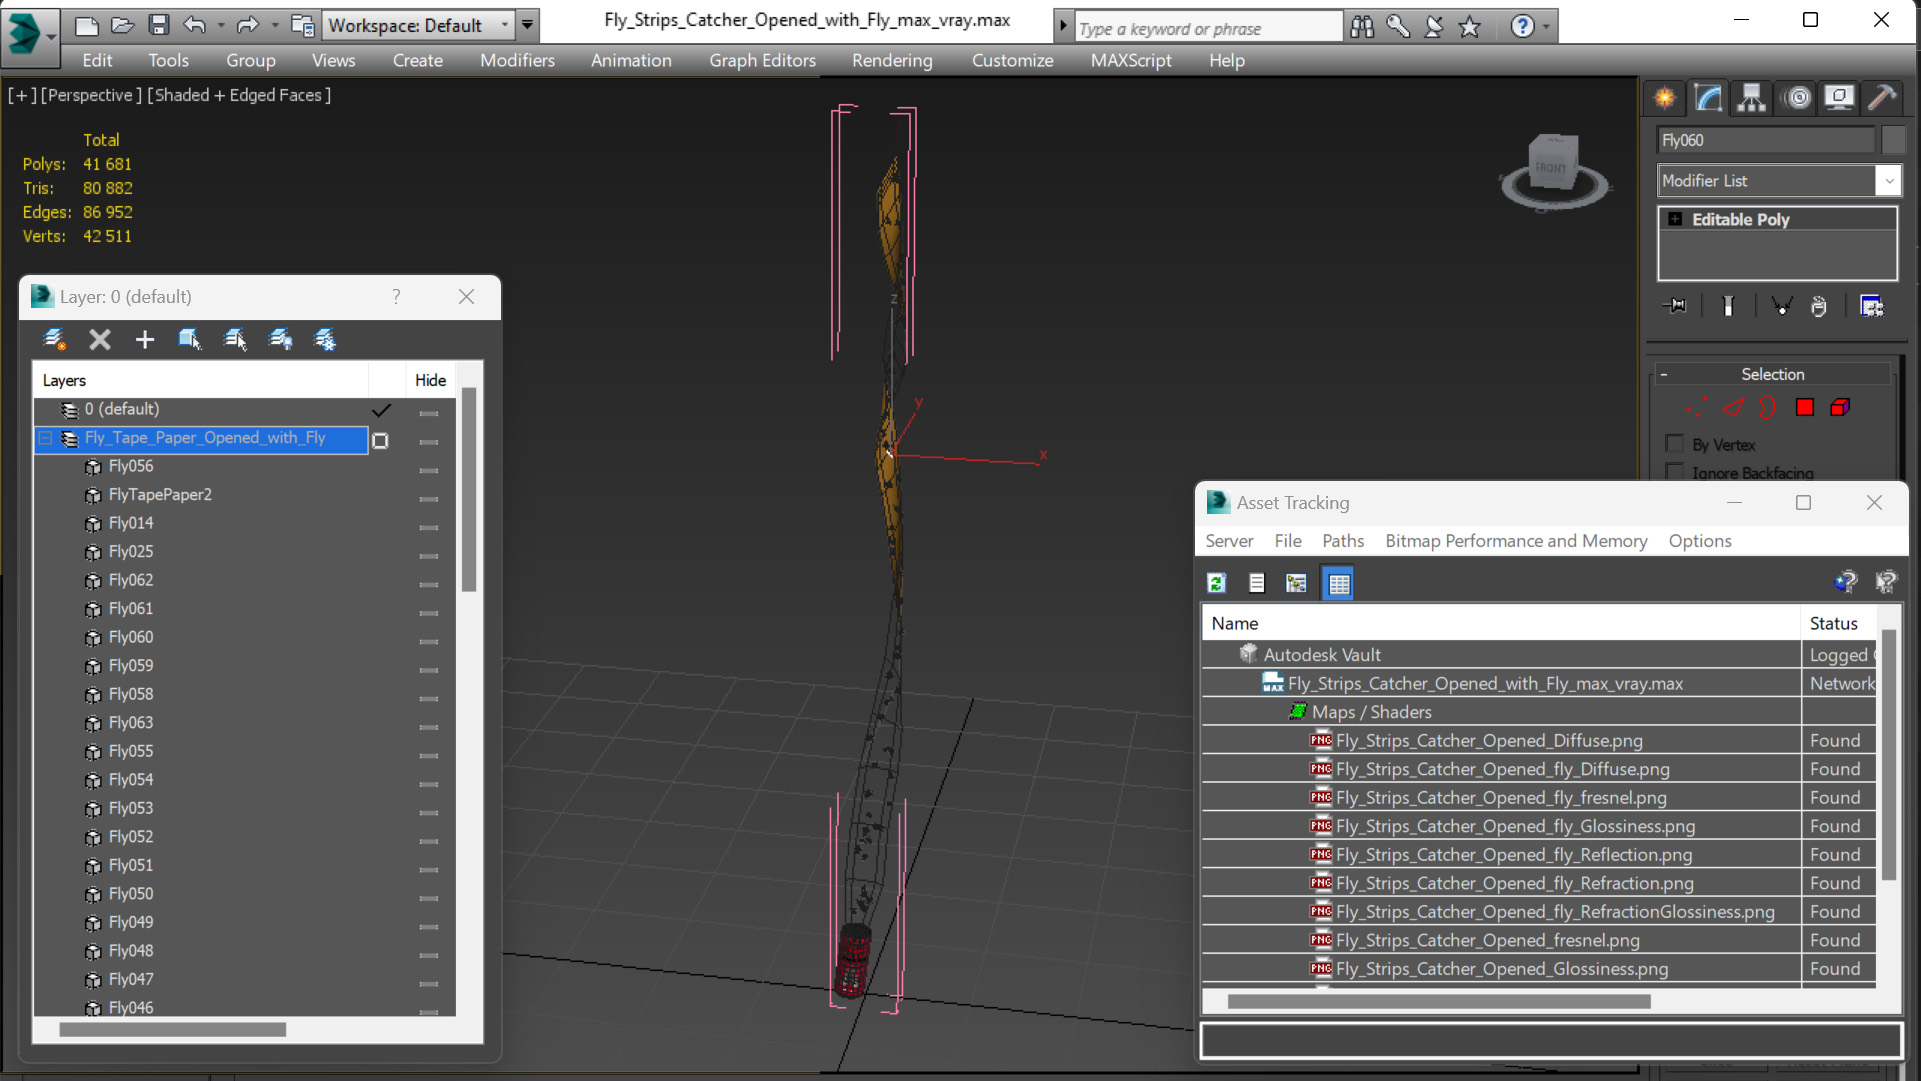Open the Rendering menu
The image size is (1921, 1081).
click(891, 60)
